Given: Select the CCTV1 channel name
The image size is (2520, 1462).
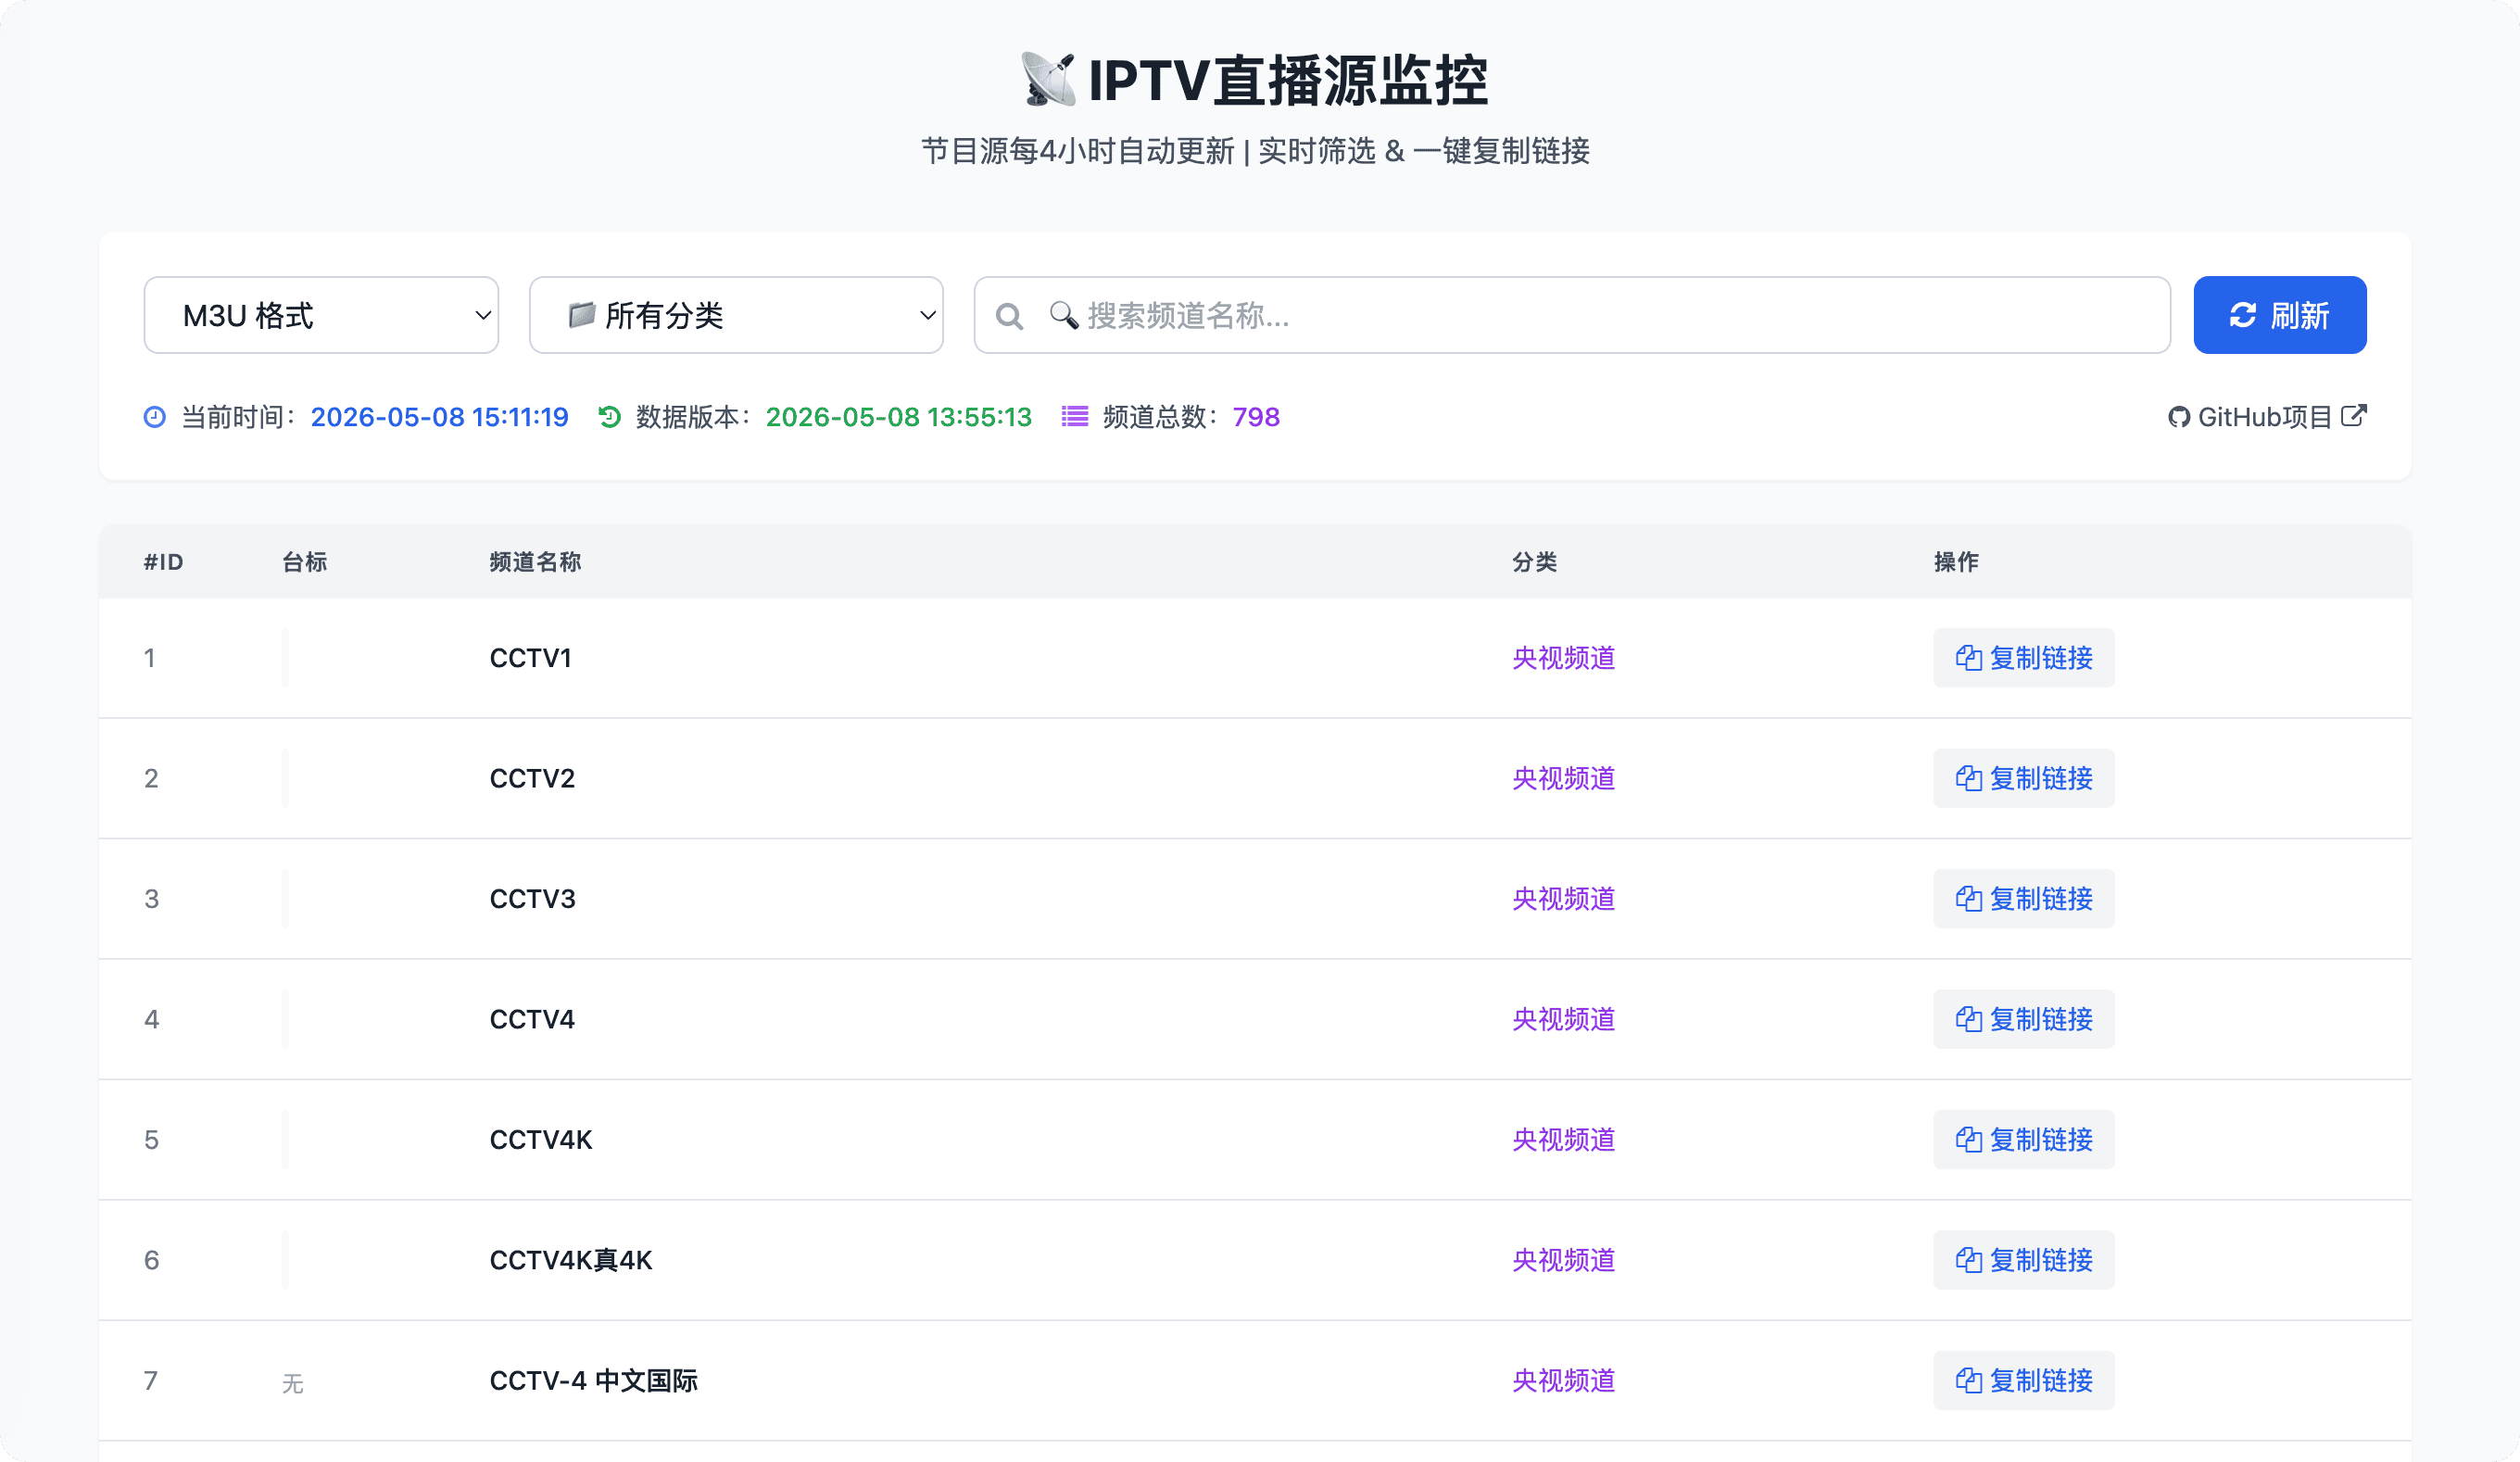Looking at the screenshot, I should point(531,658).
